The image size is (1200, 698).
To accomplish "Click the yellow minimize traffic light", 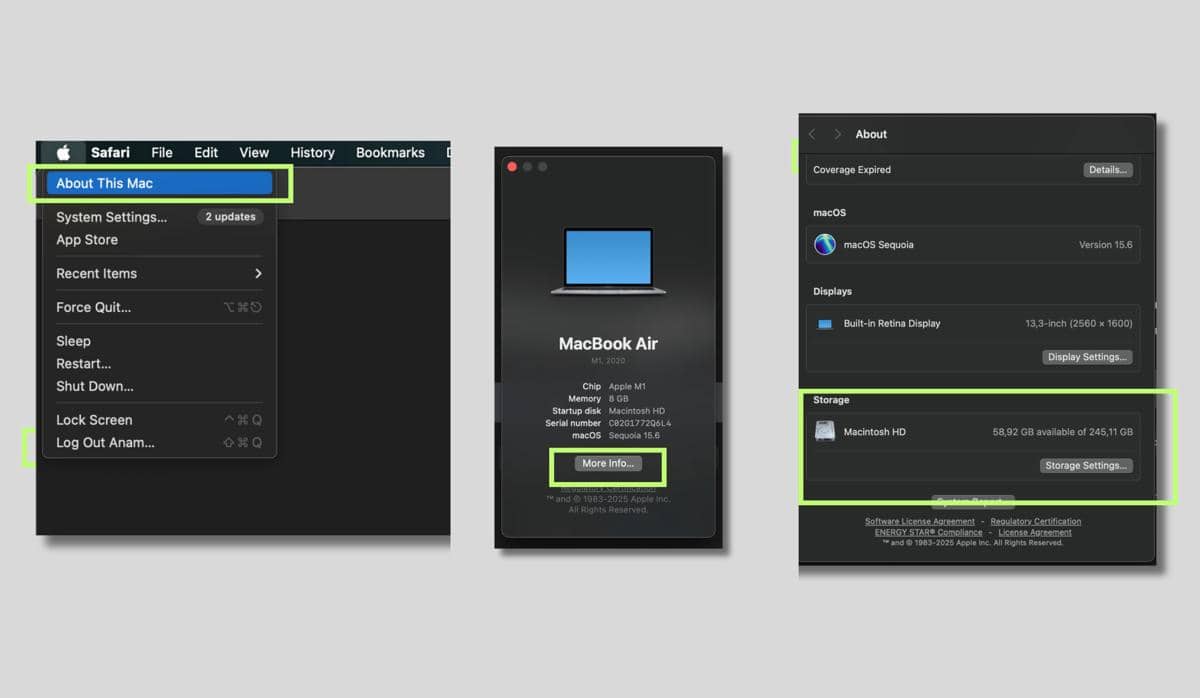I will (x=529, y=166).
